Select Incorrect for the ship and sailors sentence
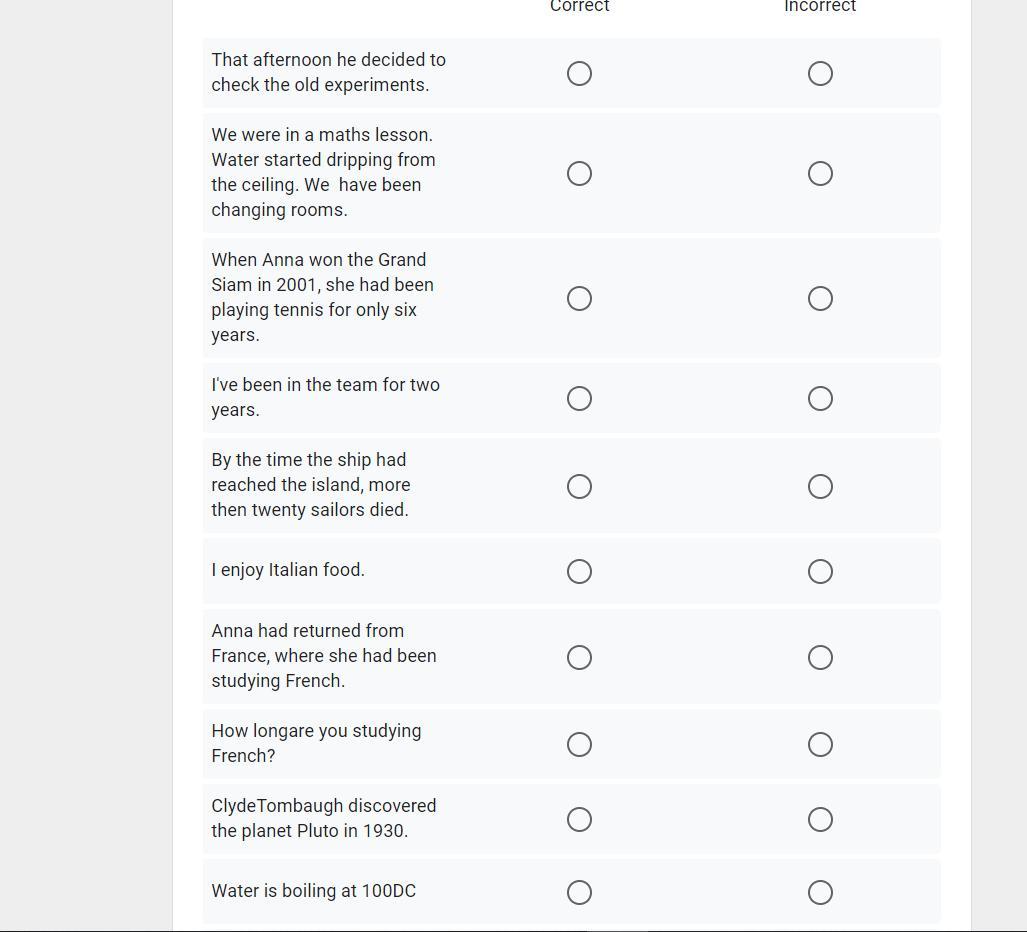 tap(820, 487)
